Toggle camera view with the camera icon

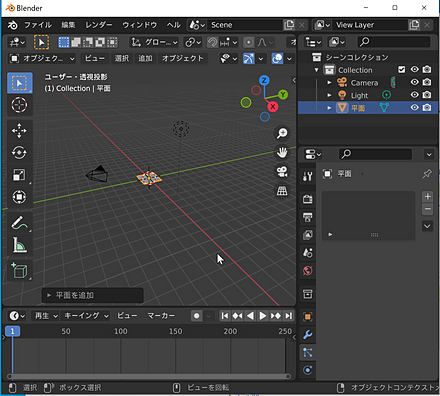click(282, 172)
